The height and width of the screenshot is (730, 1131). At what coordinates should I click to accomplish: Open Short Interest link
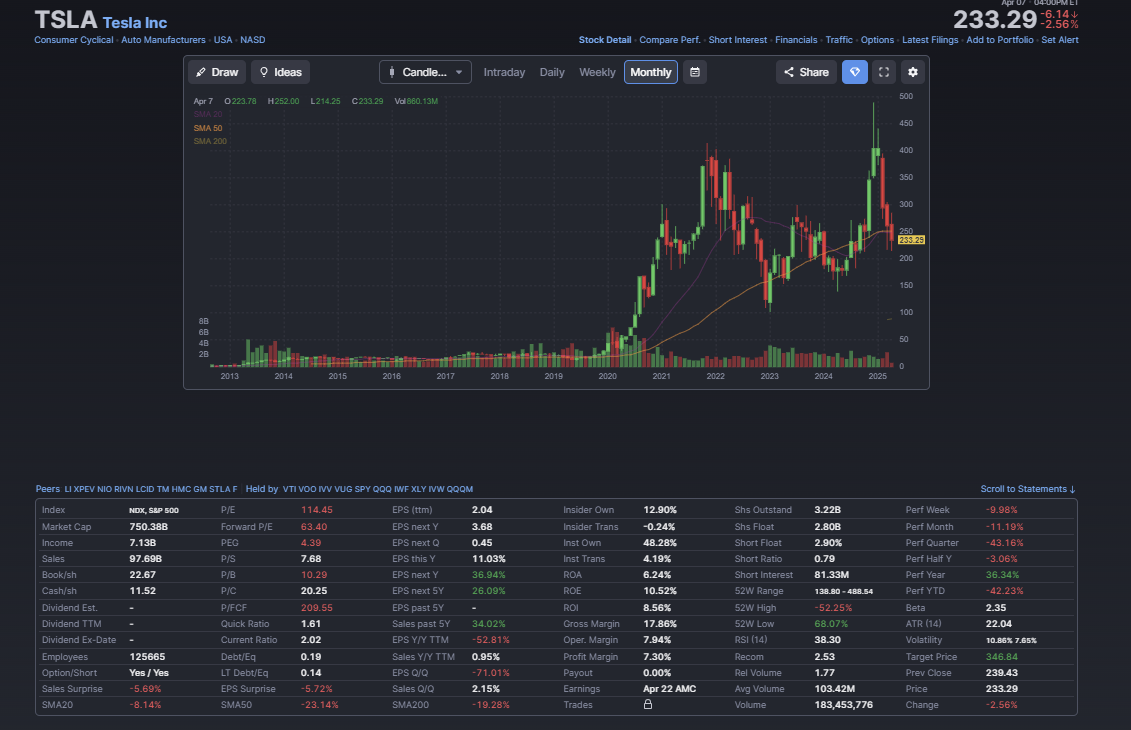[737, 40]
